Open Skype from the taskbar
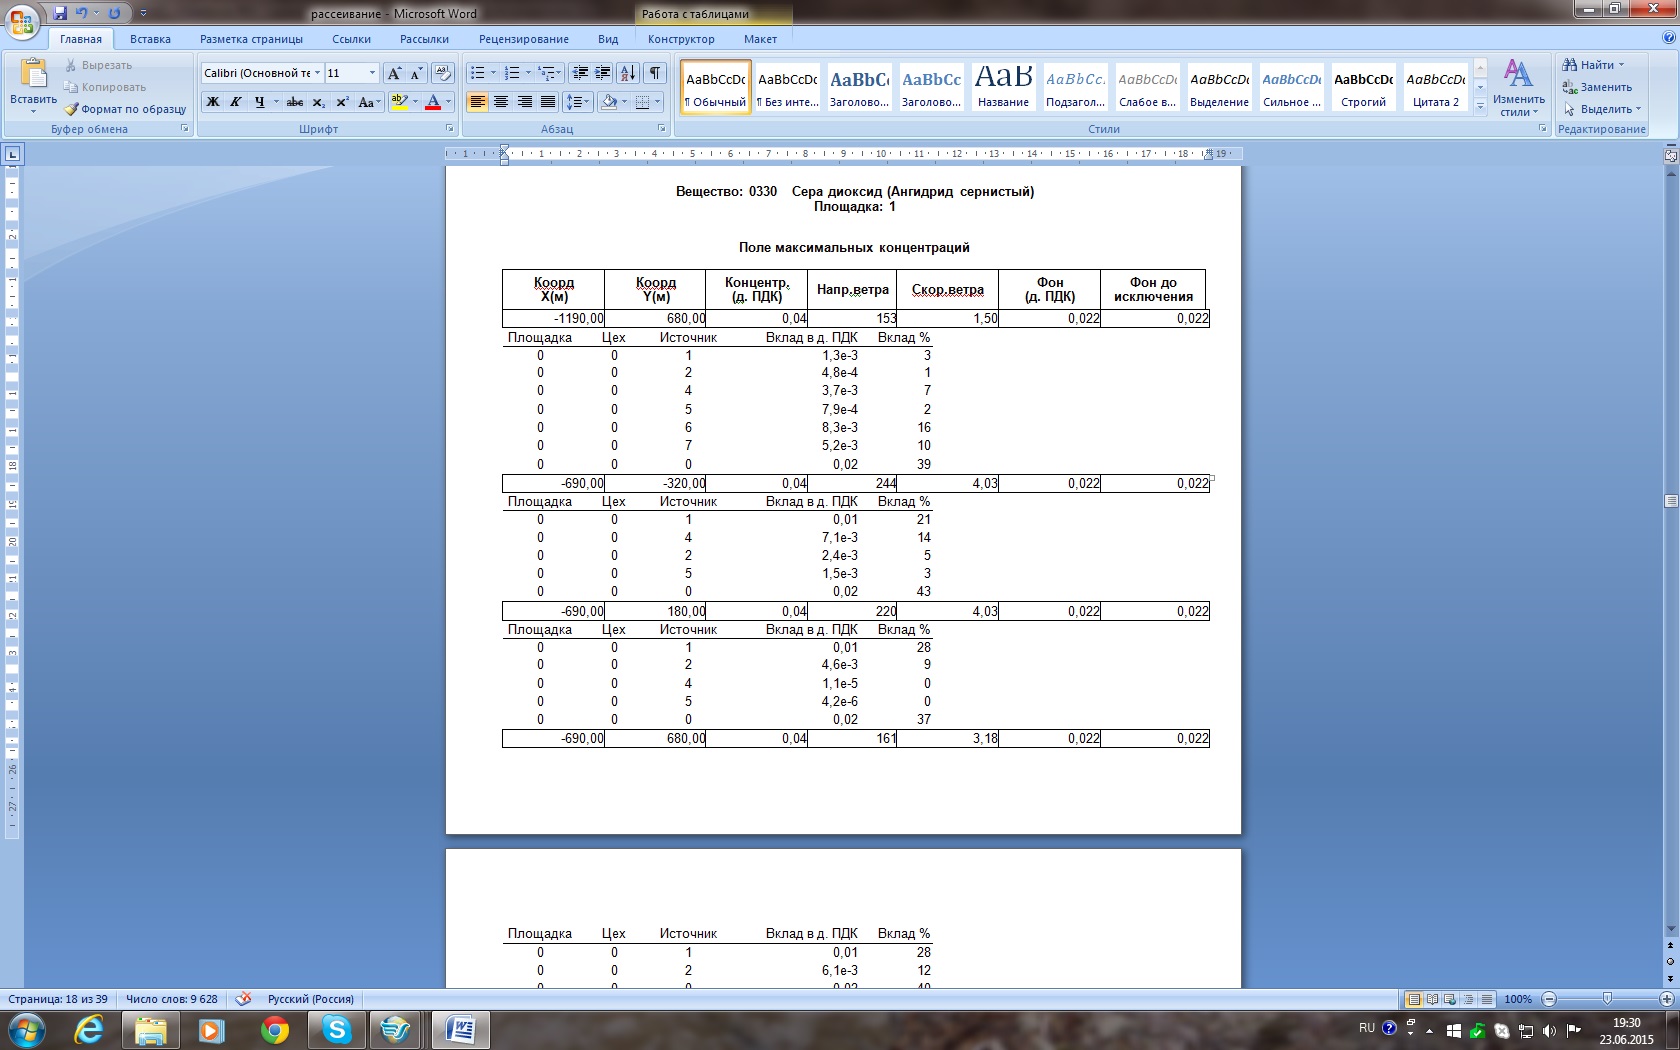Image resolution: width=1680 pixels, height=1050 pixels. tap(337, 1029)
